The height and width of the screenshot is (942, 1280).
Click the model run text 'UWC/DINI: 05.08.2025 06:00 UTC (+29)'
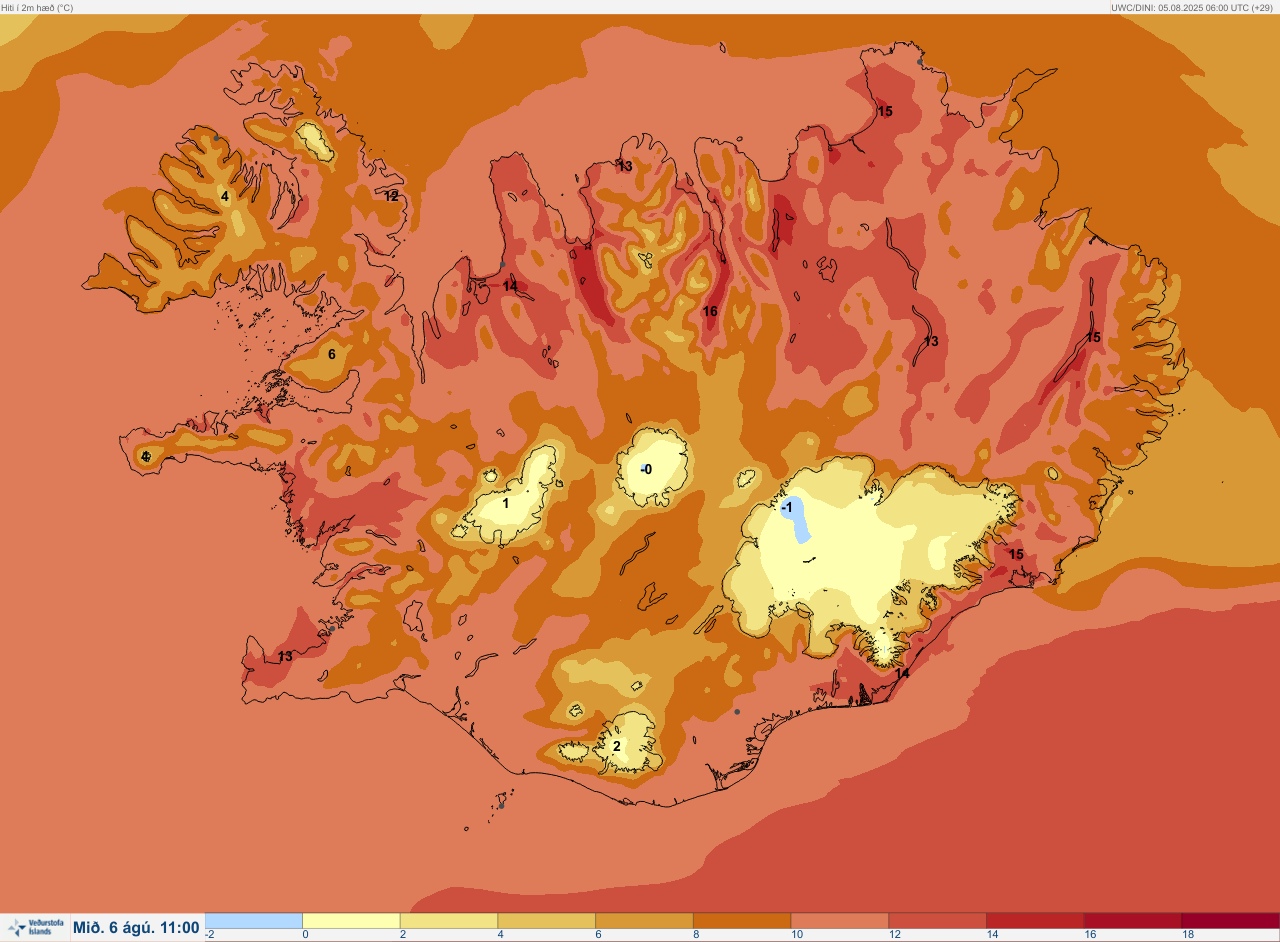click(x=1192, y=7)
